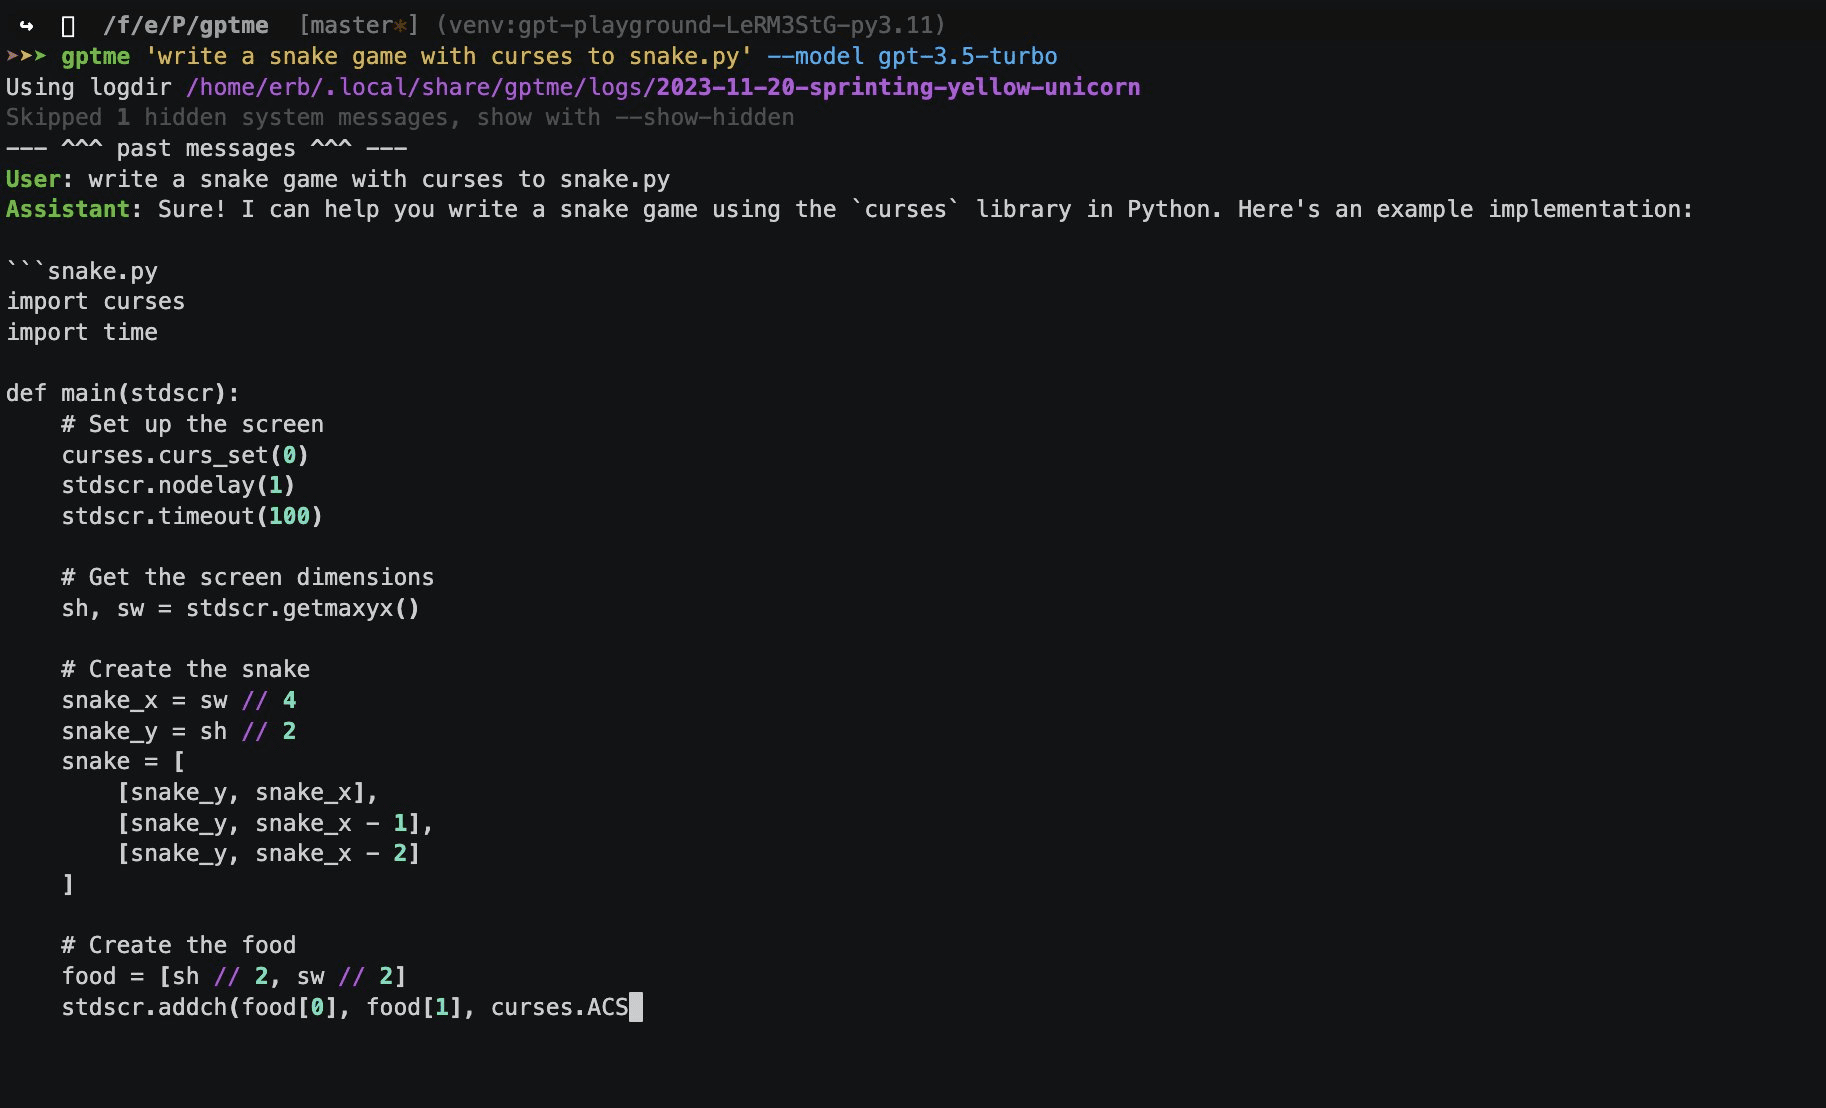1826x1108 pixels.
Task: Click the 'import time' line
Action: coord(82,333)
